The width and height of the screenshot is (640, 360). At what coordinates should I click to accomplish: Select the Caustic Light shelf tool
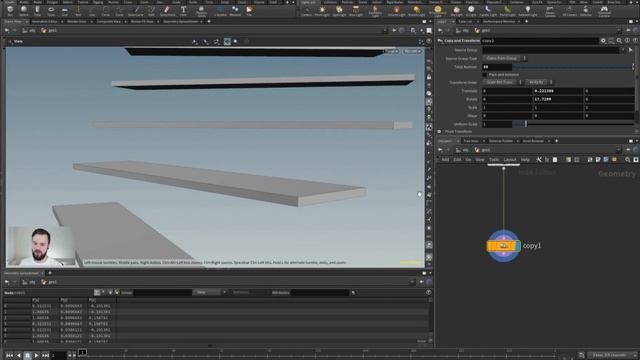point(488,11)
